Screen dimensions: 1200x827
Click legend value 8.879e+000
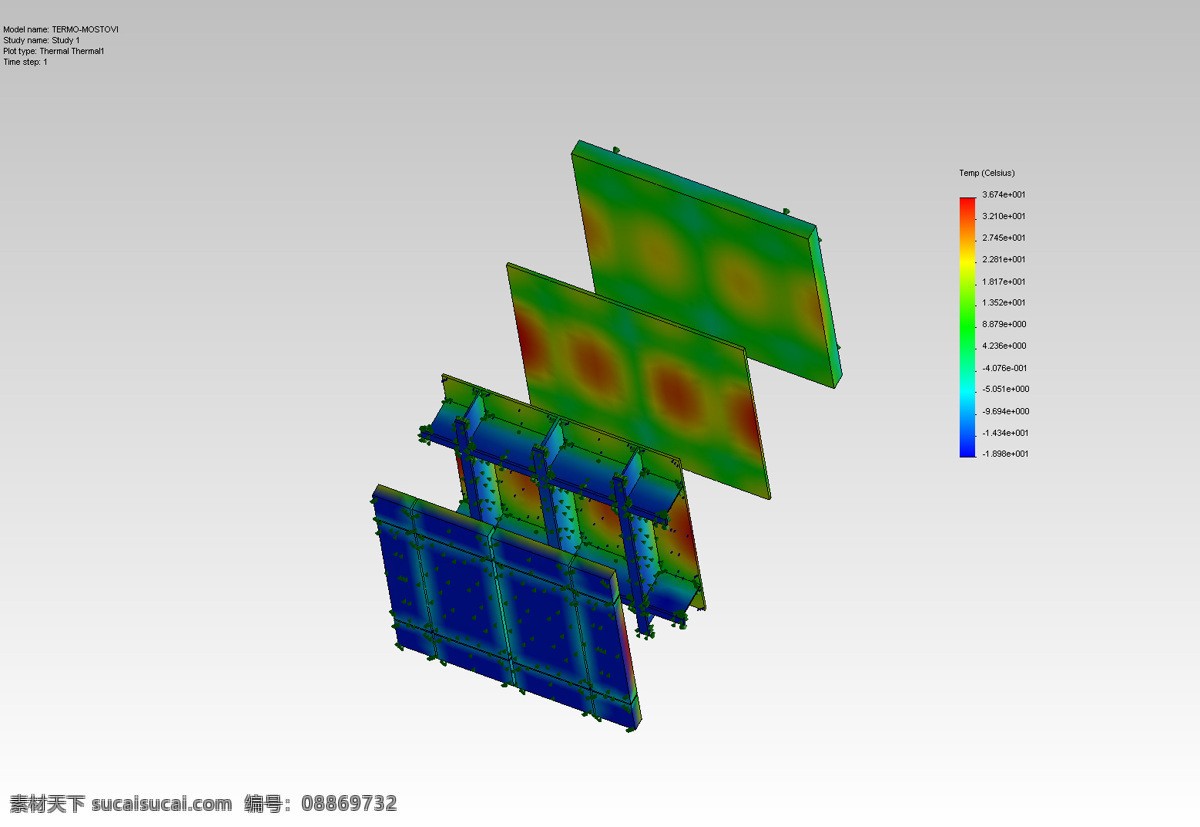point(1004,324)
